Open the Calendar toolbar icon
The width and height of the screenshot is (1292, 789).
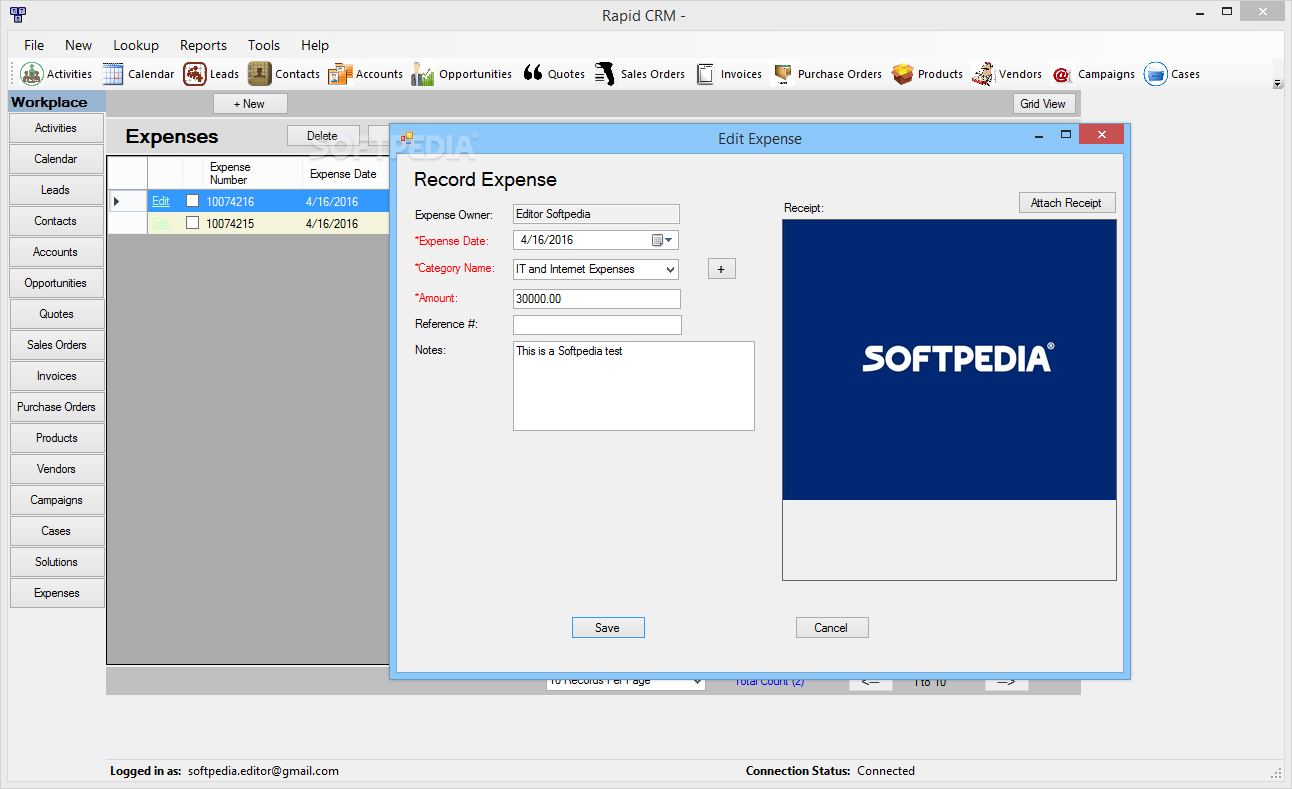138,74
